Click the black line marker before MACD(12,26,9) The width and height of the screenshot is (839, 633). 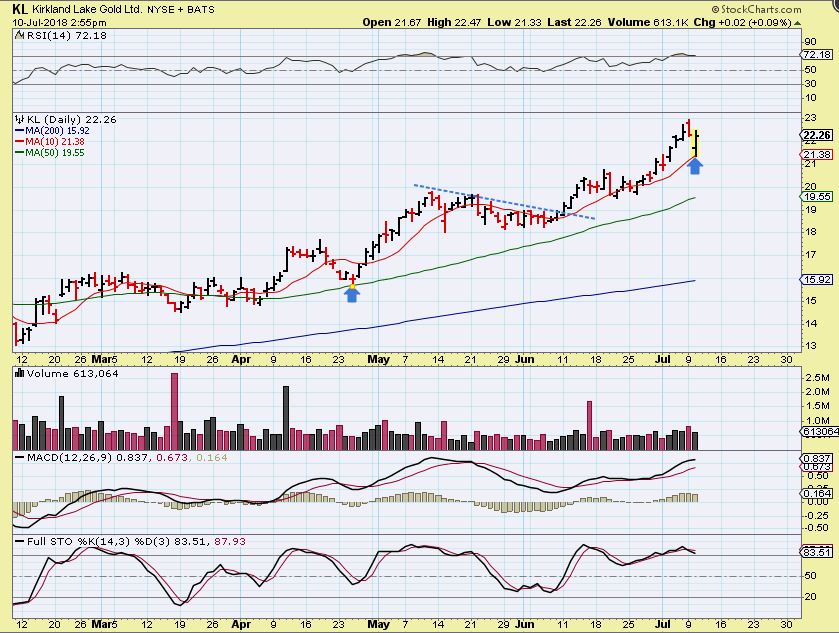pyautogui.click(x=20, y=458)
